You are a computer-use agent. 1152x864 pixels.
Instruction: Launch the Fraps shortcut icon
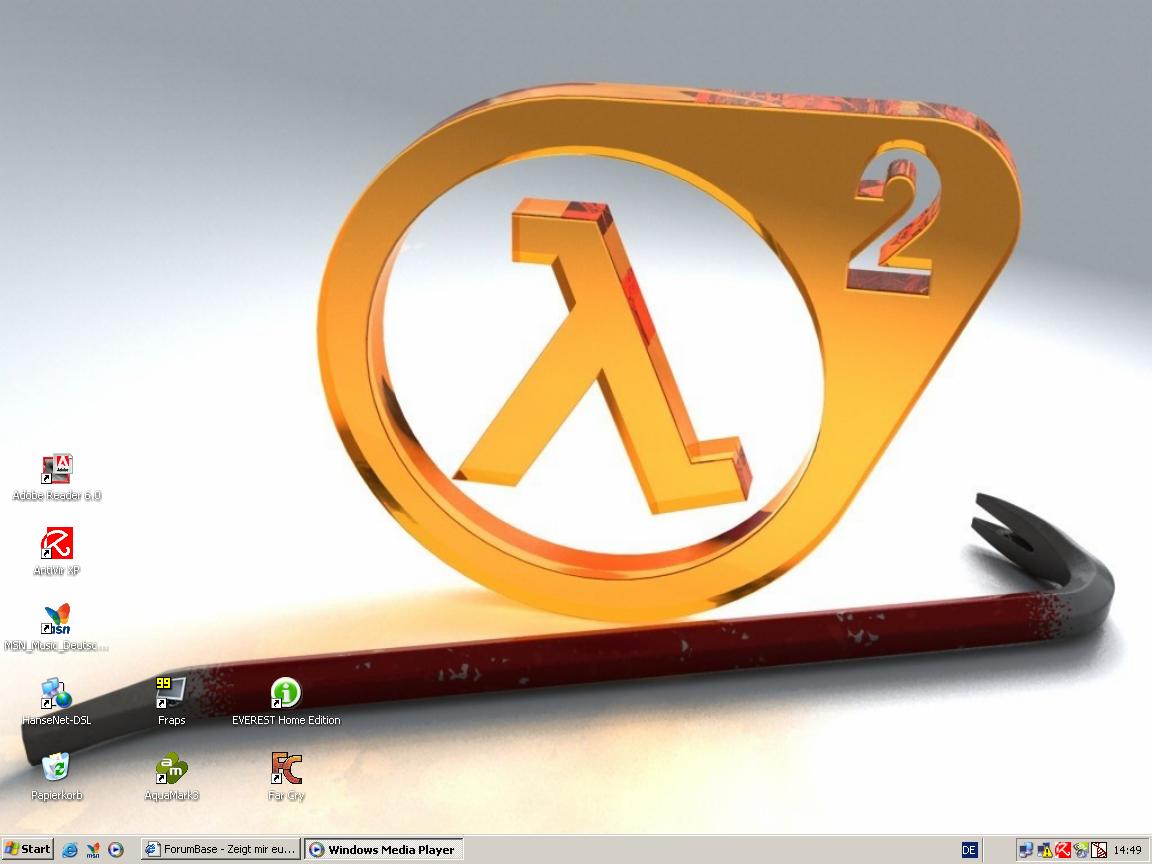pos(171,702)
